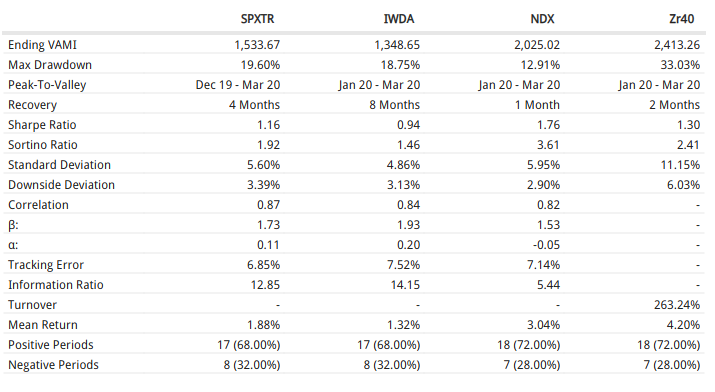Select the SPXTR recovery cell 4 Months
The height and width of the screenshot is (392, 715).
(254, 105)
